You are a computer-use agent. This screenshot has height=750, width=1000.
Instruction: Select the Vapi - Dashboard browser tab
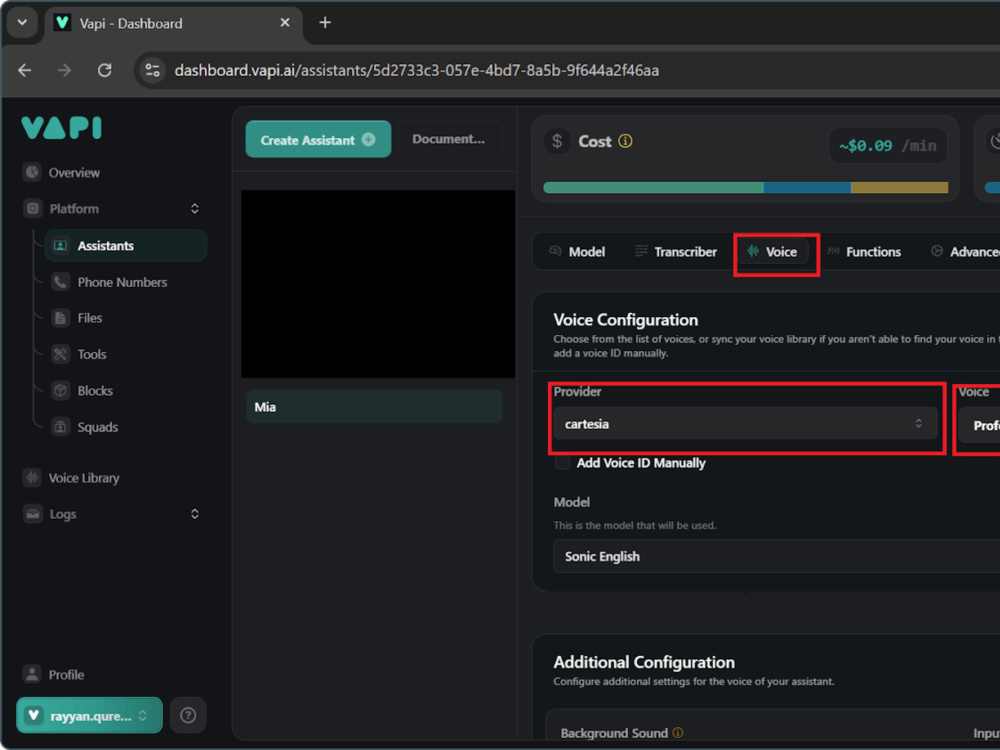172,24
